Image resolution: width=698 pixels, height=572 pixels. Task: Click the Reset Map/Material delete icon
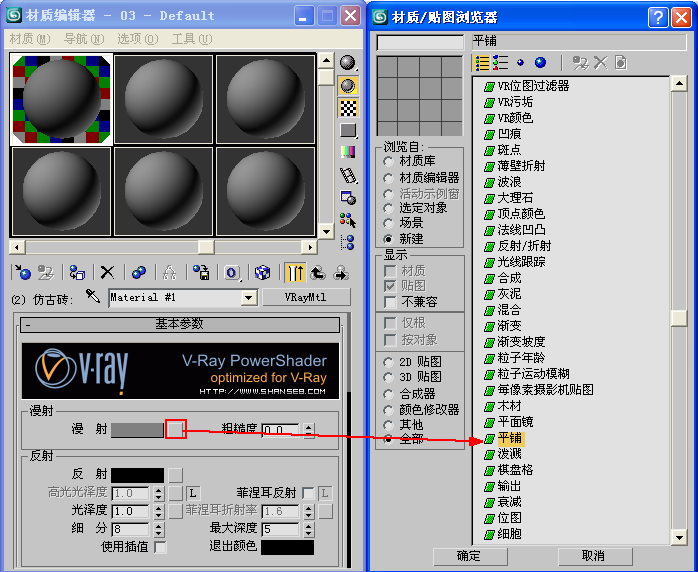click(107, 272)
